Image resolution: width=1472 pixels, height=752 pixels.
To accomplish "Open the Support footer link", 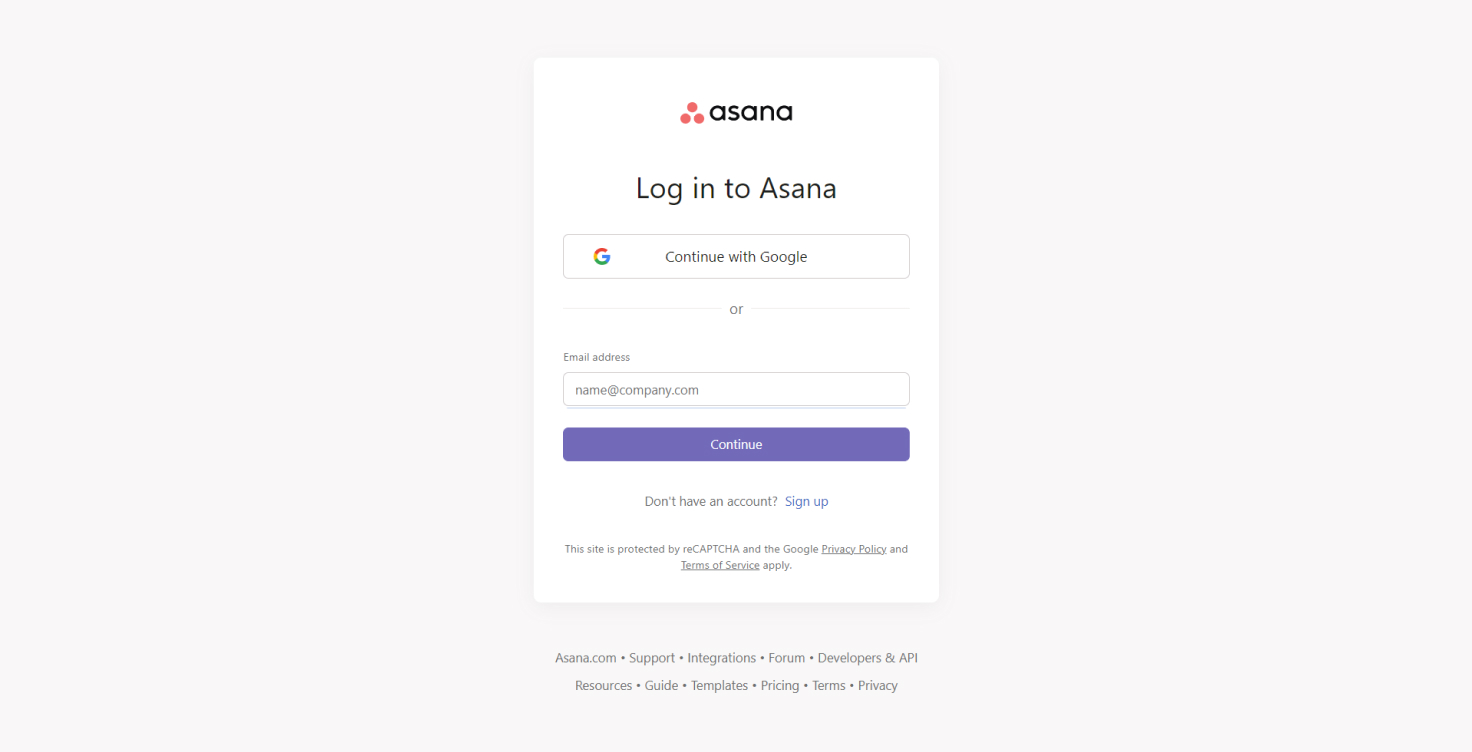I will pyautogui.click(x=652, y=658).
